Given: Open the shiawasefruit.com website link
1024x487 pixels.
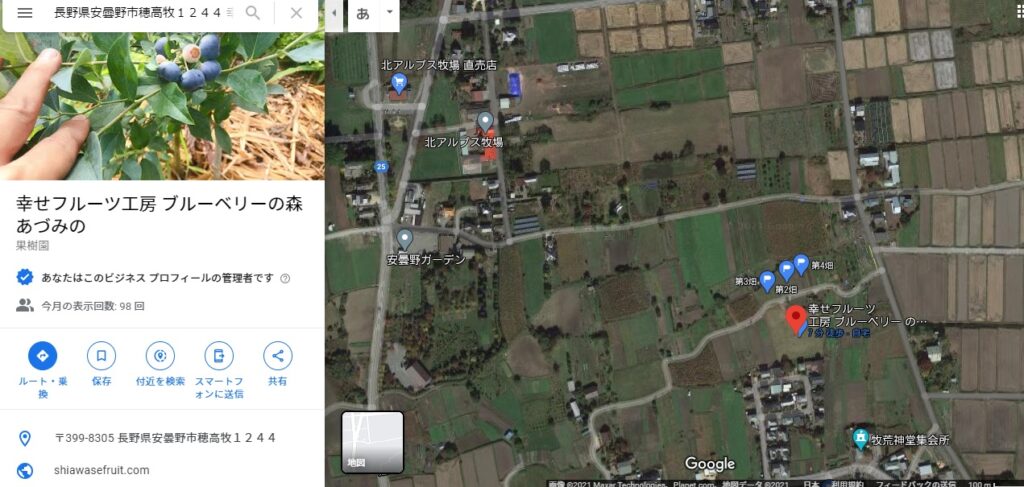Looking at the screenshot, I should [102, 470].
